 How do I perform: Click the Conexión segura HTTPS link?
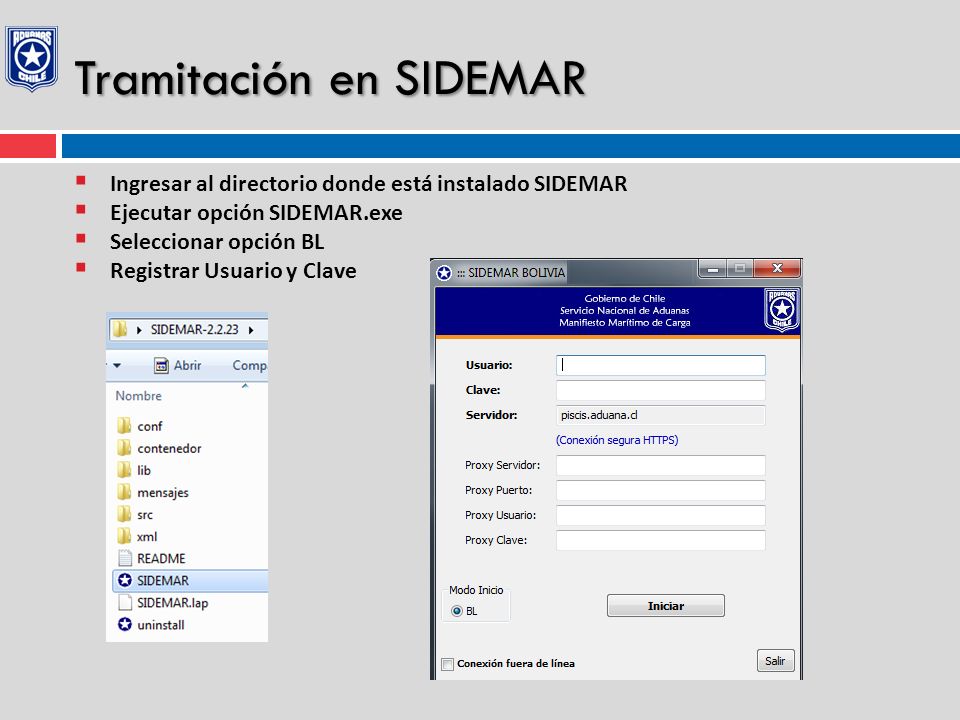[x=617, y=440]
